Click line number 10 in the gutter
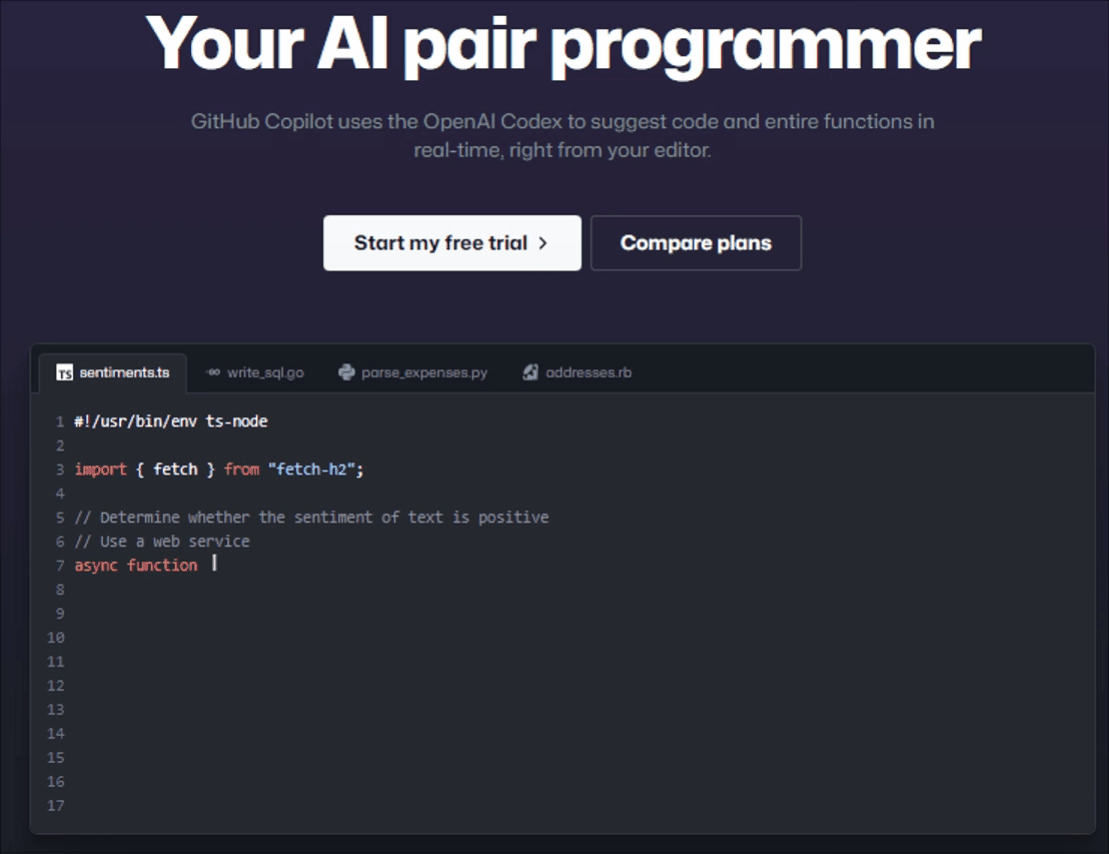 pyautogui.click(x=56, y=637)
